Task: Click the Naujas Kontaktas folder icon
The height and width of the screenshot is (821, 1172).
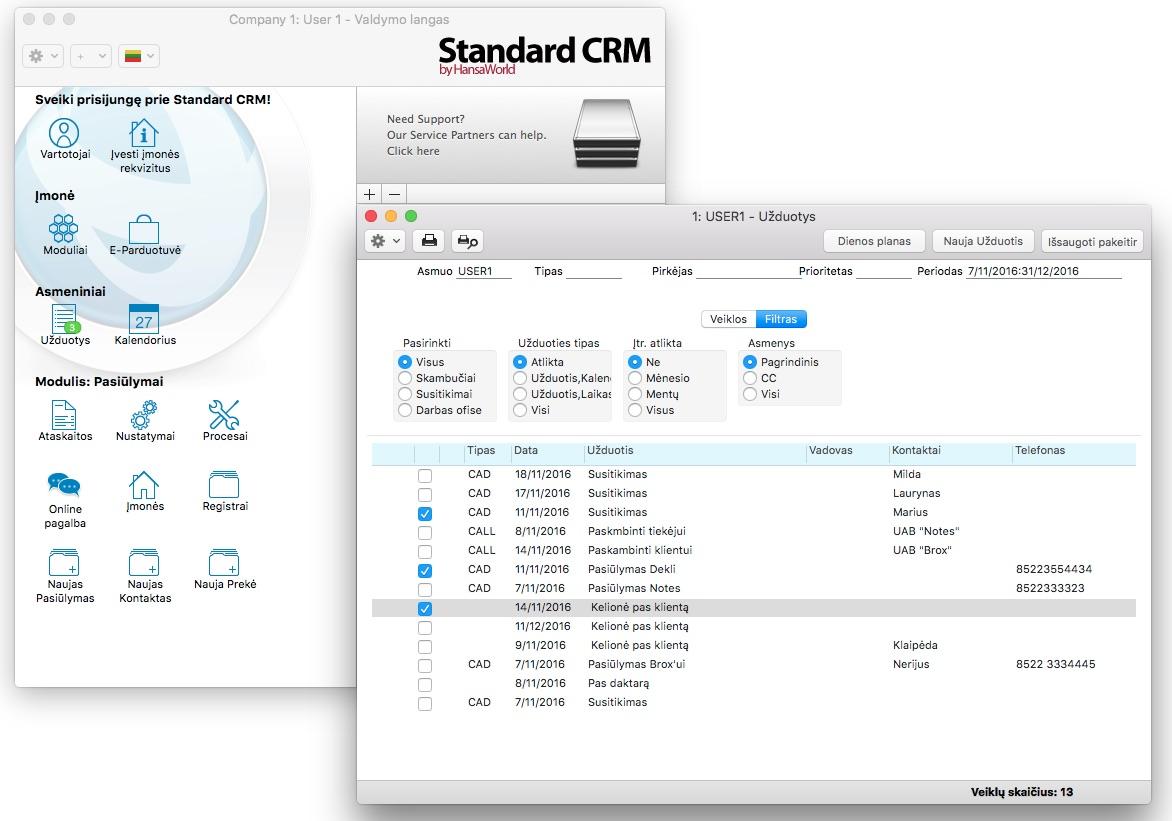Action: [x=144, y=562]
